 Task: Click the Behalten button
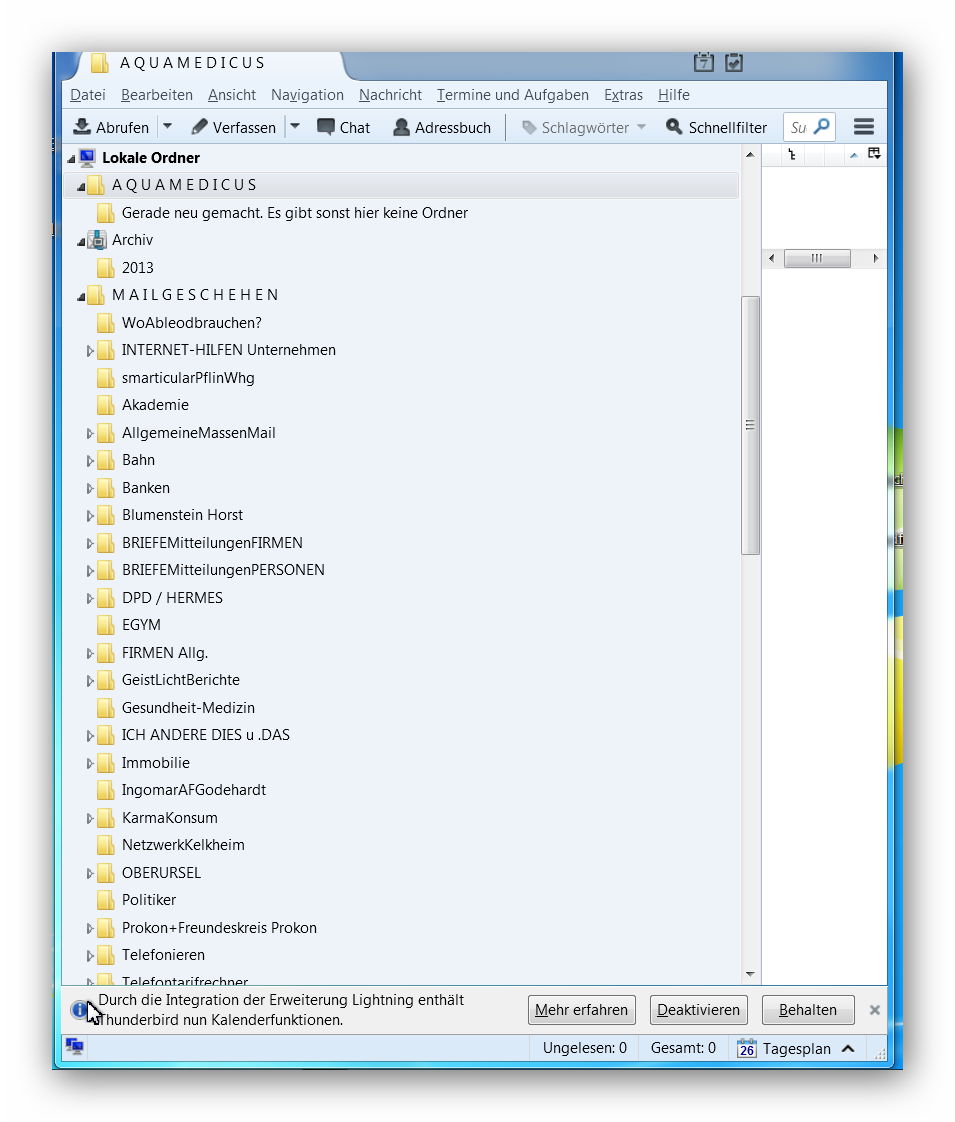click(x=808, y=1010)
